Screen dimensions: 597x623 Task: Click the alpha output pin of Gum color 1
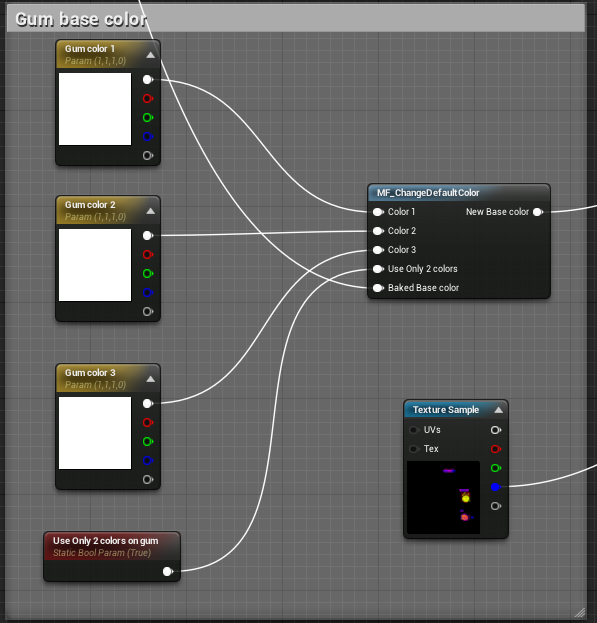point(148,156)
